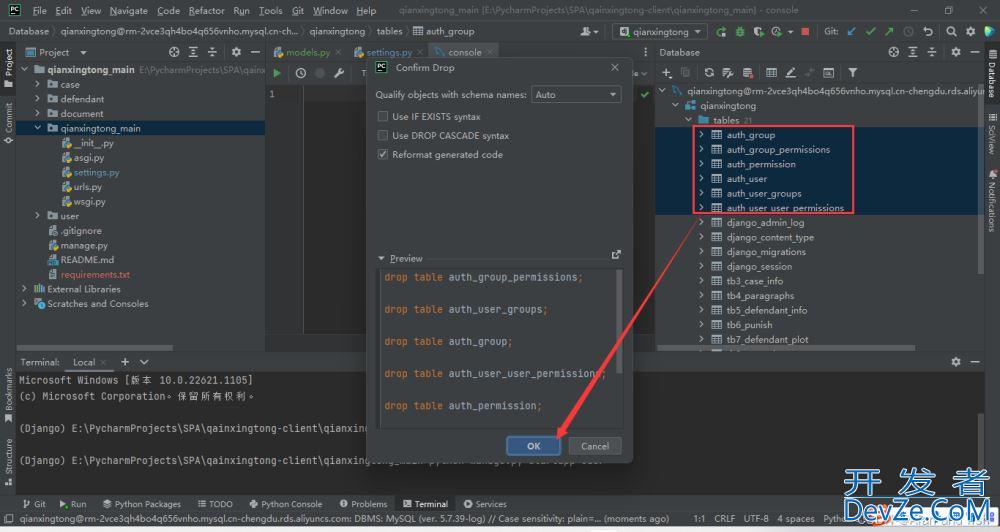Enable Use DROP CASCADE syntax checkbox
Image resolution: width=1000 pixels, height=532 pixels.
pos(383,135)
